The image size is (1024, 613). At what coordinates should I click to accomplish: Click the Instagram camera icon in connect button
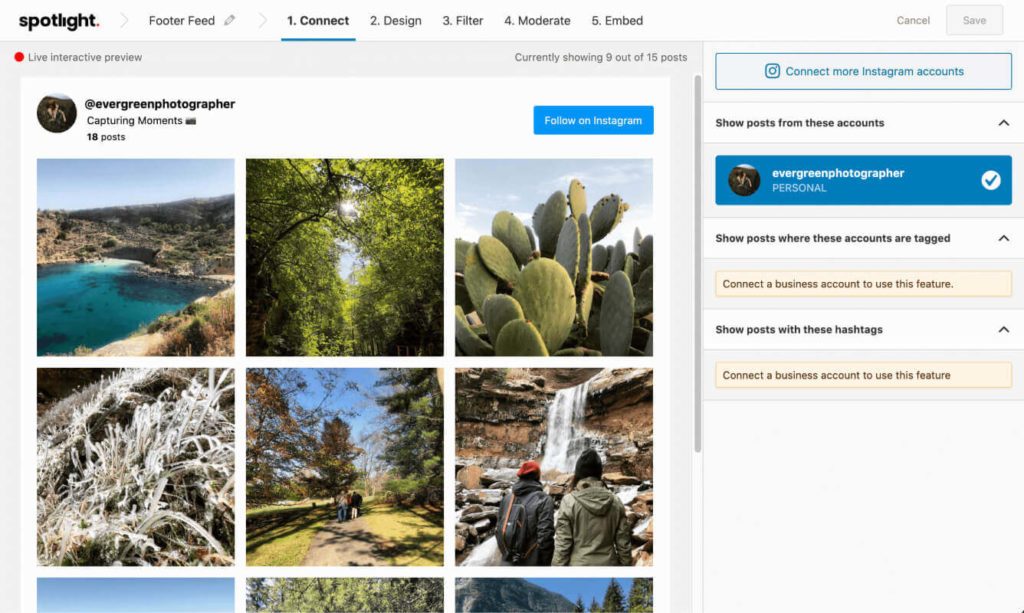(772, 71)
